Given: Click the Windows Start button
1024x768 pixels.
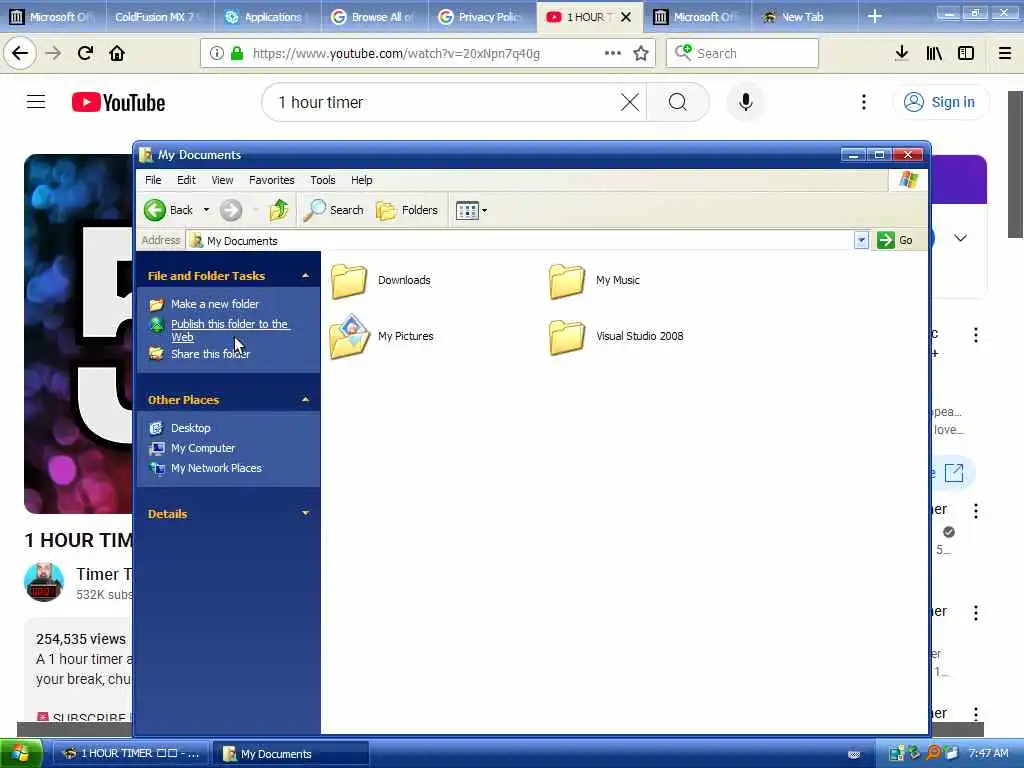Looking at the screenshot, I should 21,754.
